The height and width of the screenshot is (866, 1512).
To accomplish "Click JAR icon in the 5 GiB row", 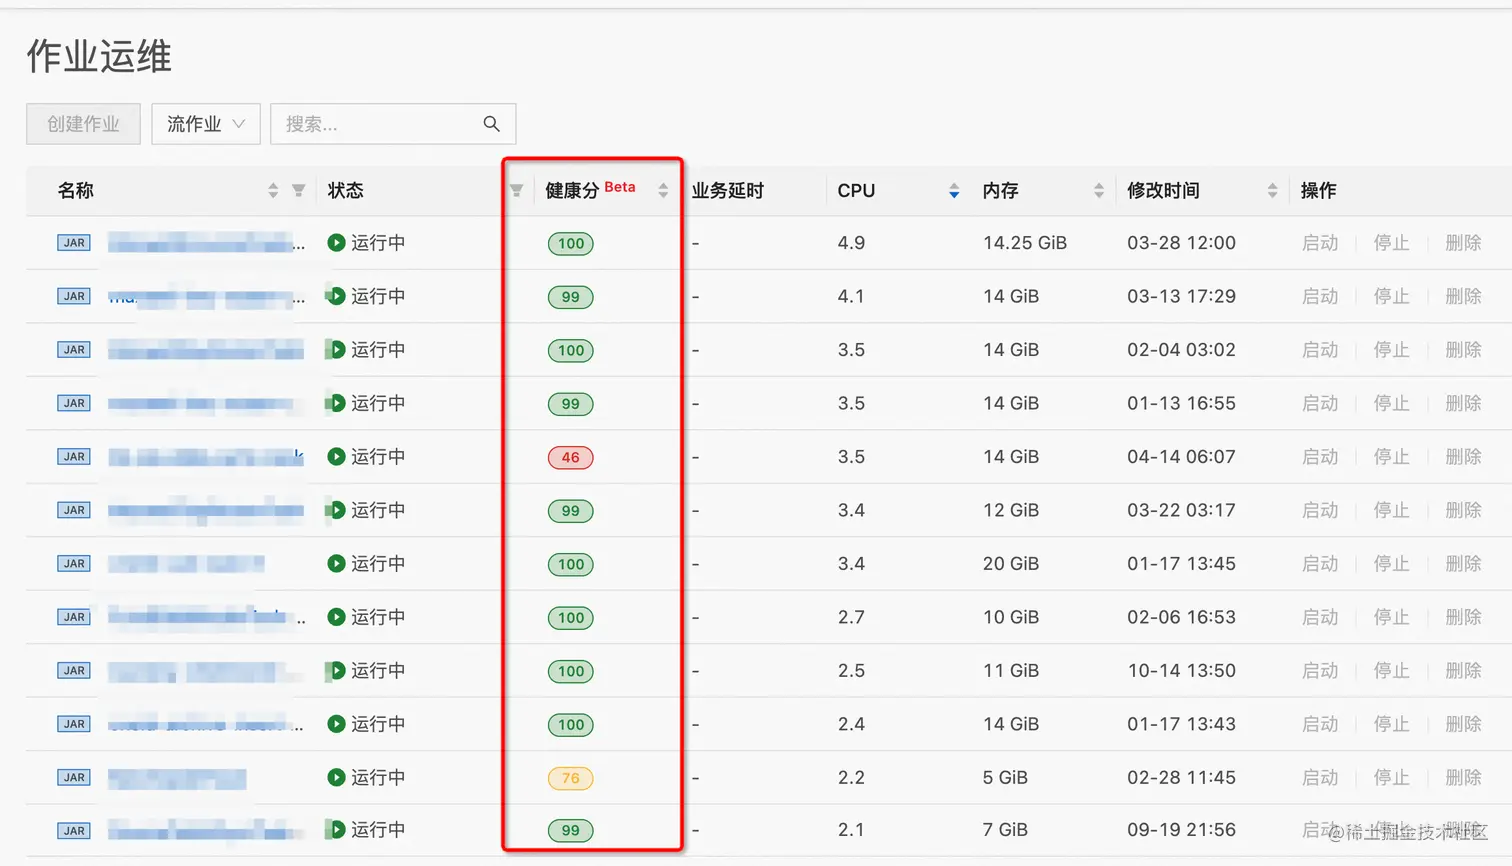I will point(74,778).
